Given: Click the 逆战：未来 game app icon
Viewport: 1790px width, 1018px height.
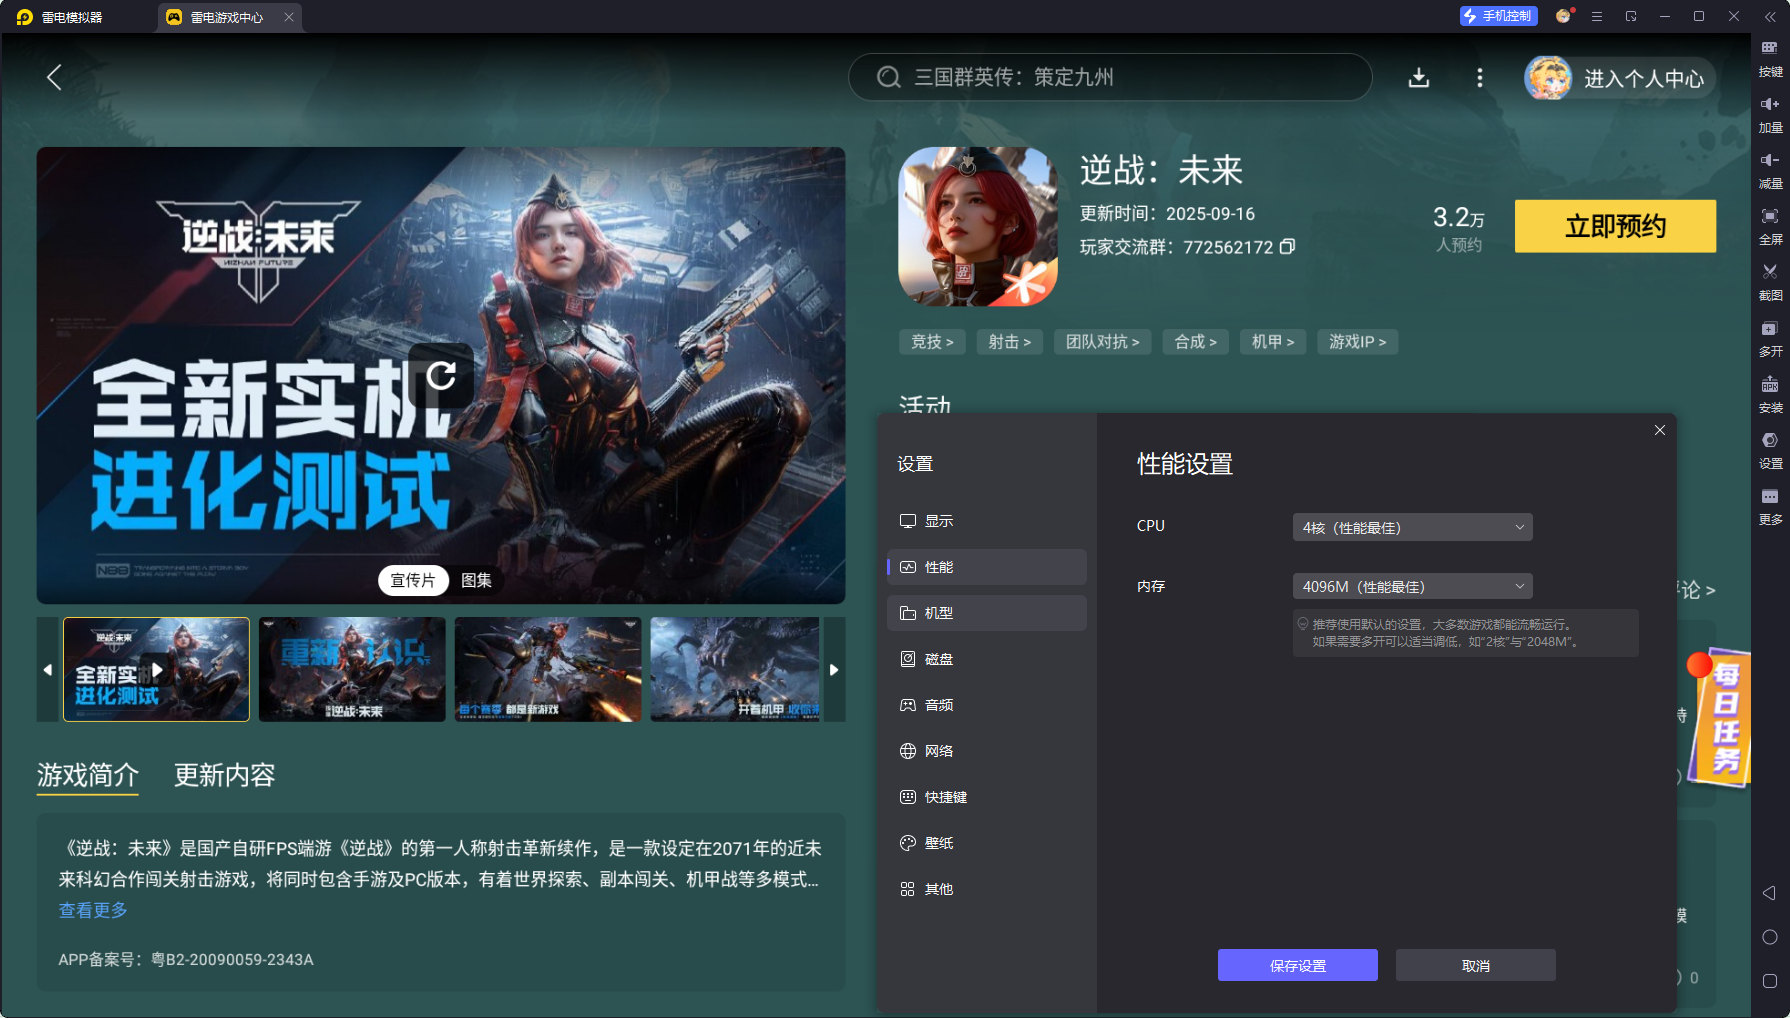Looking at the screenshot, I should pos(978,227).
